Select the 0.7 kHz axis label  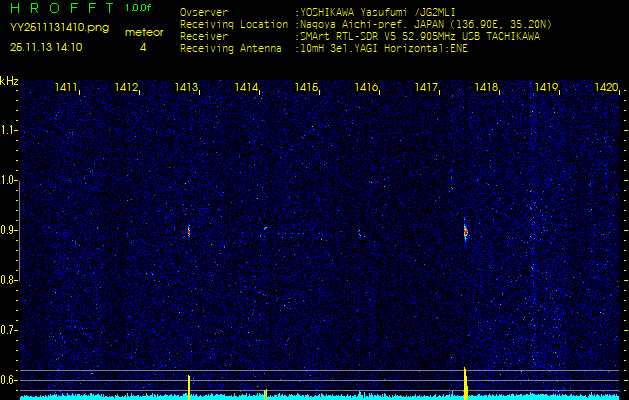click(x=9, y=329)
